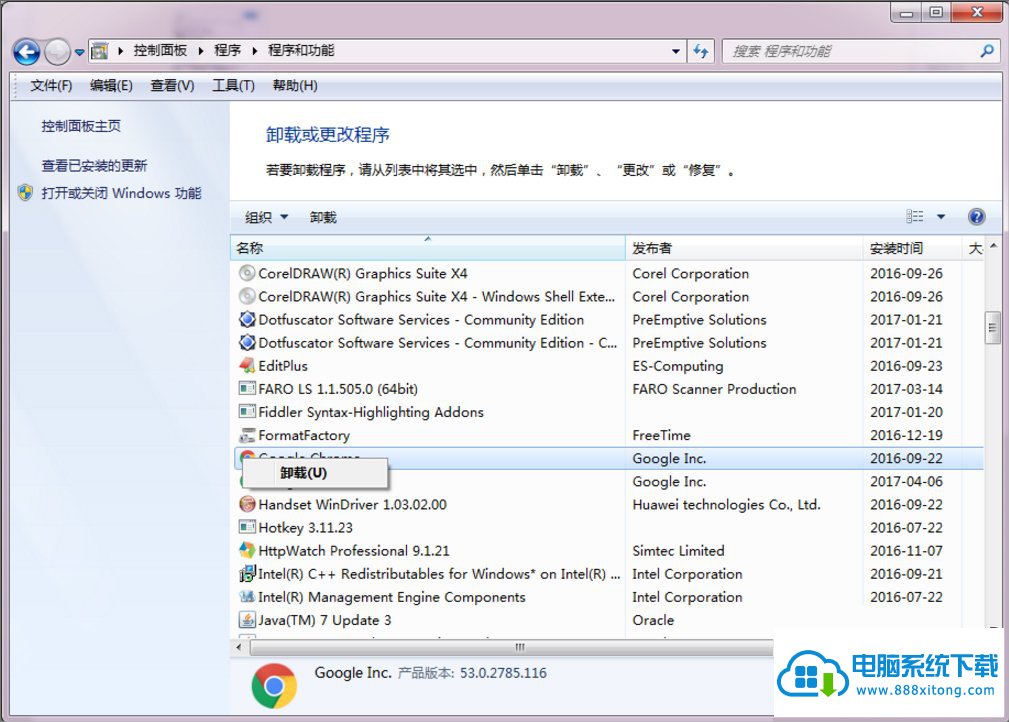
Task: Refresh the Programs and Features list
Action: [x=701, y=51]
